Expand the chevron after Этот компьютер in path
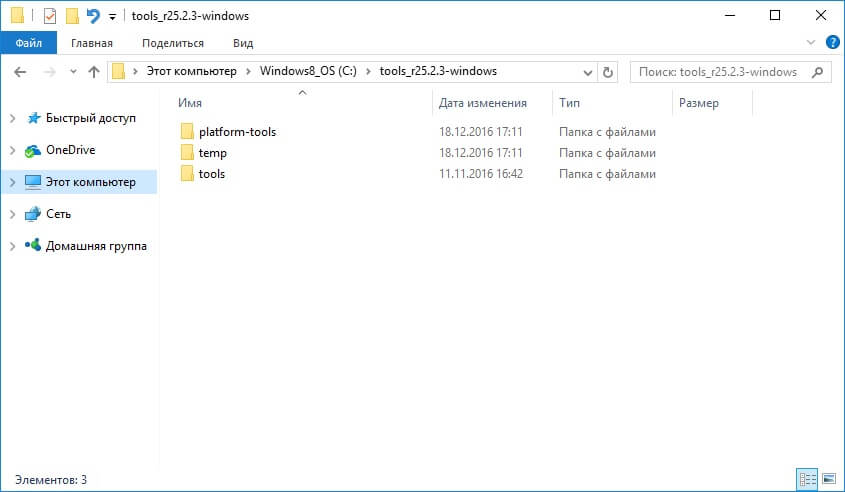845x492 pixels. (x=248, y=72)
